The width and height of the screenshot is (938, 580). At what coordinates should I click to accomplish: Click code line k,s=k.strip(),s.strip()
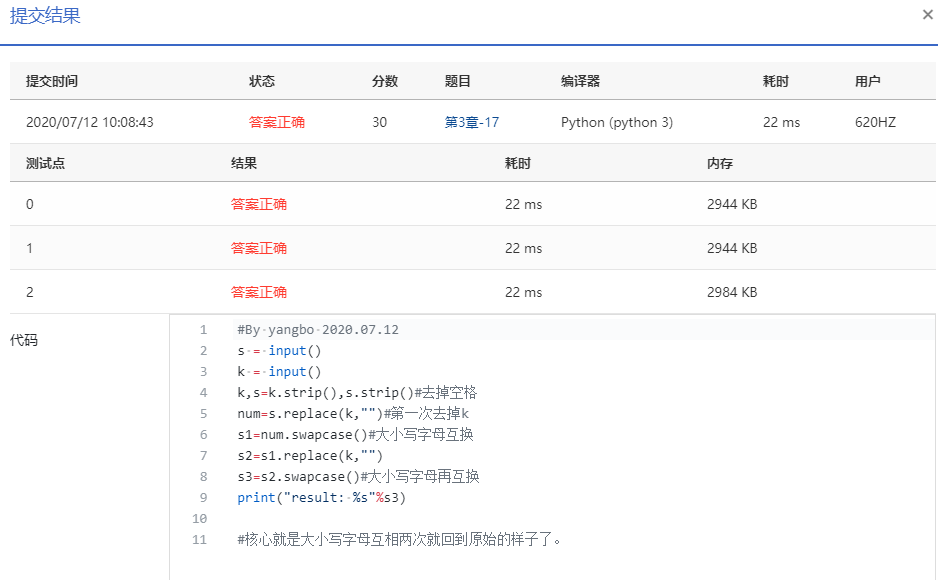(357, 393)
